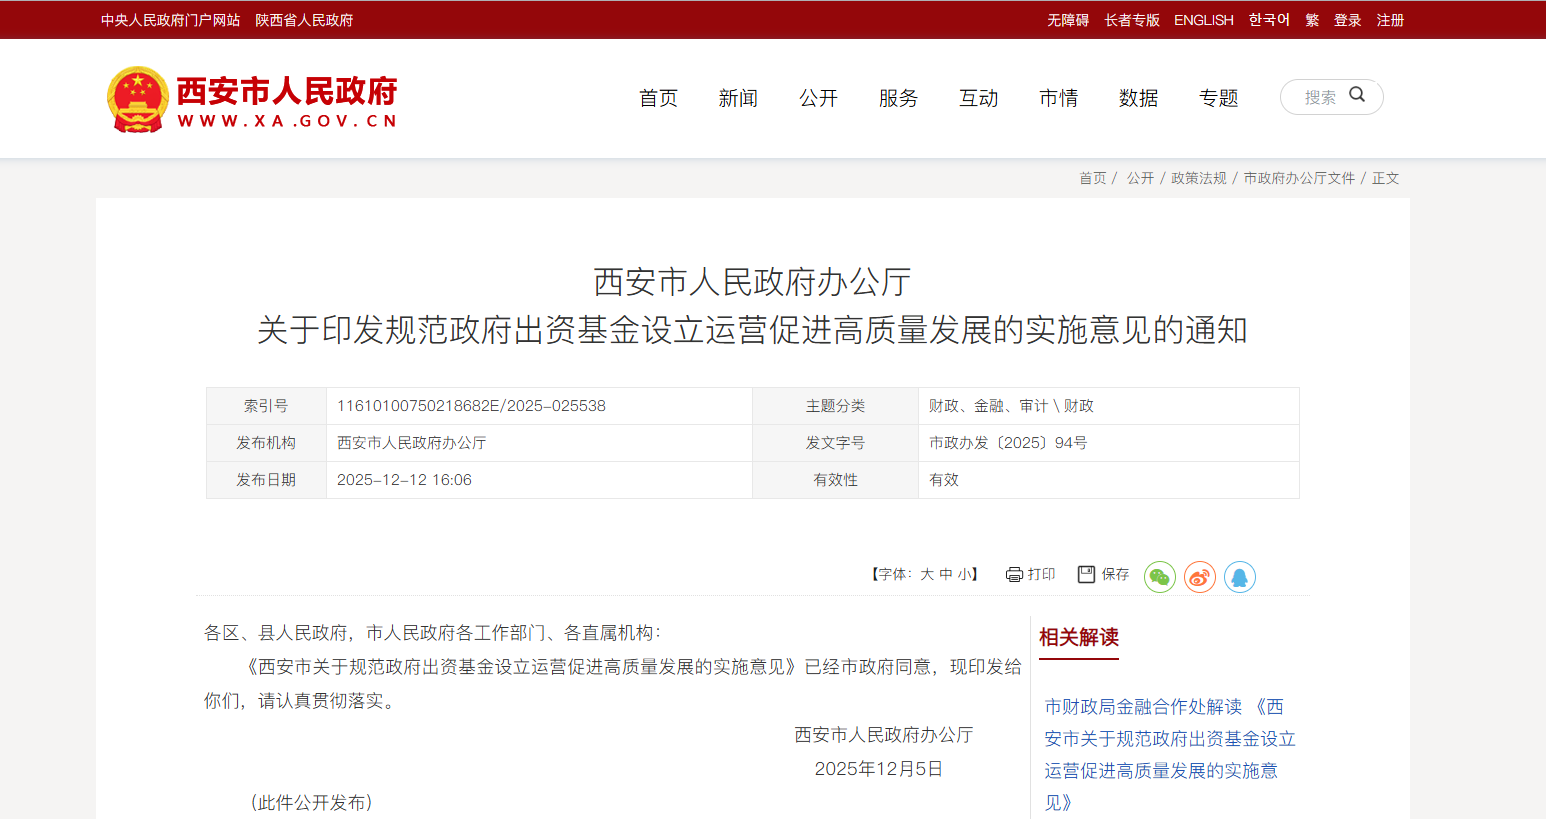Go to 新闻 in main navigation
The height and width of the screenshot is (819, 1546).
coord(738,98)
